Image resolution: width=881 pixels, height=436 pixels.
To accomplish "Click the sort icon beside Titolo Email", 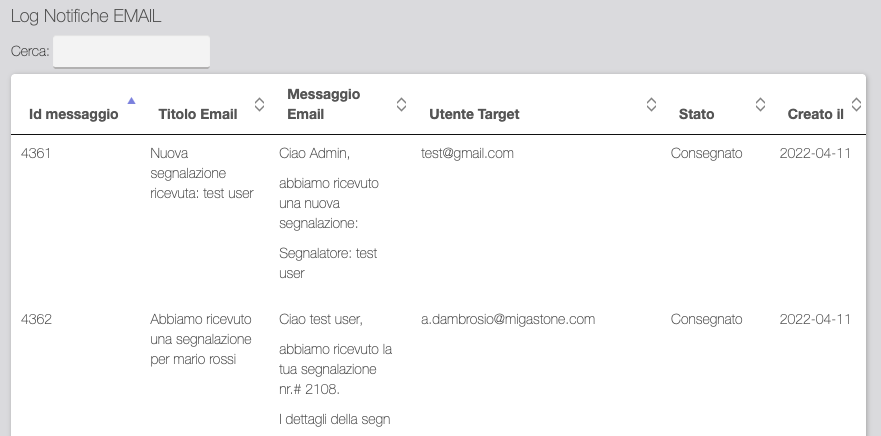I will [x=259, y=104].
